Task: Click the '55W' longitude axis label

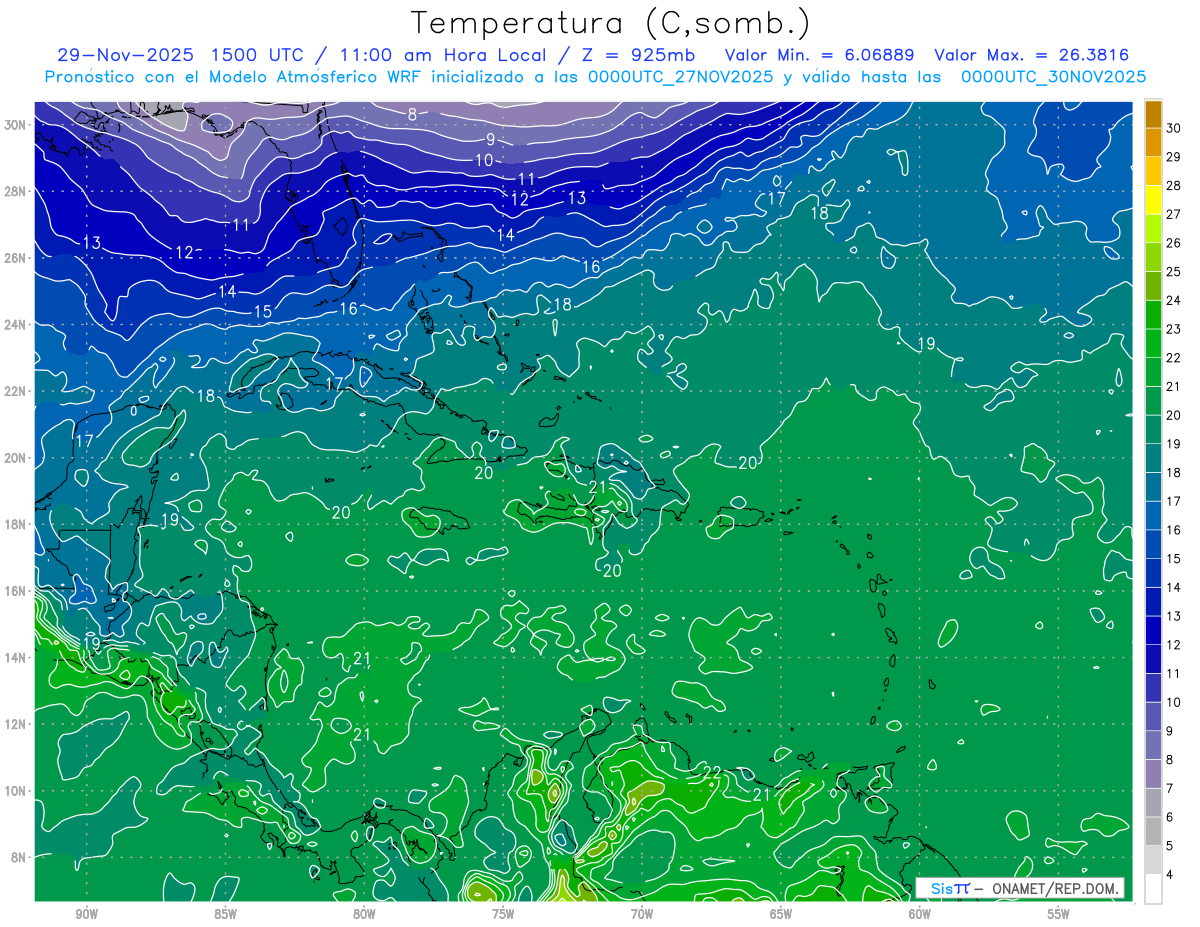Action: point(1059,914)
